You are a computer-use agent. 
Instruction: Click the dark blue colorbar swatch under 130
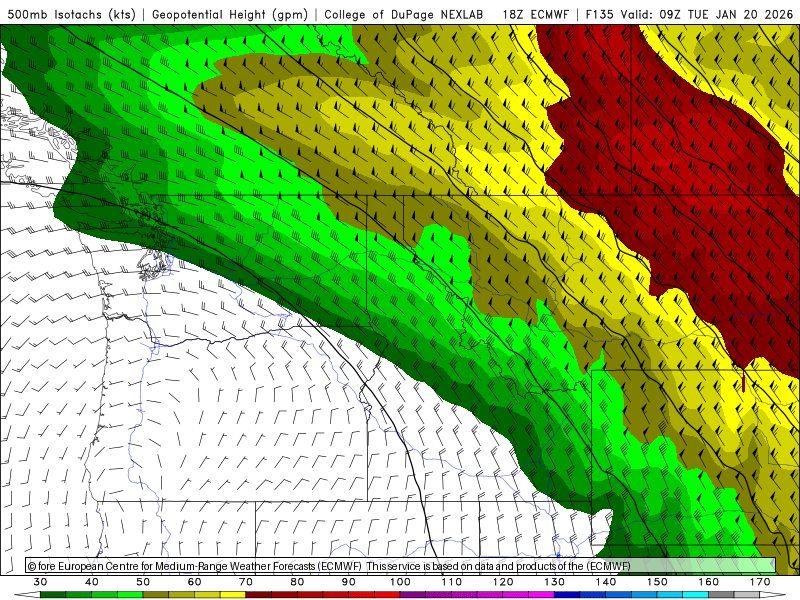[x=567, y=595]
